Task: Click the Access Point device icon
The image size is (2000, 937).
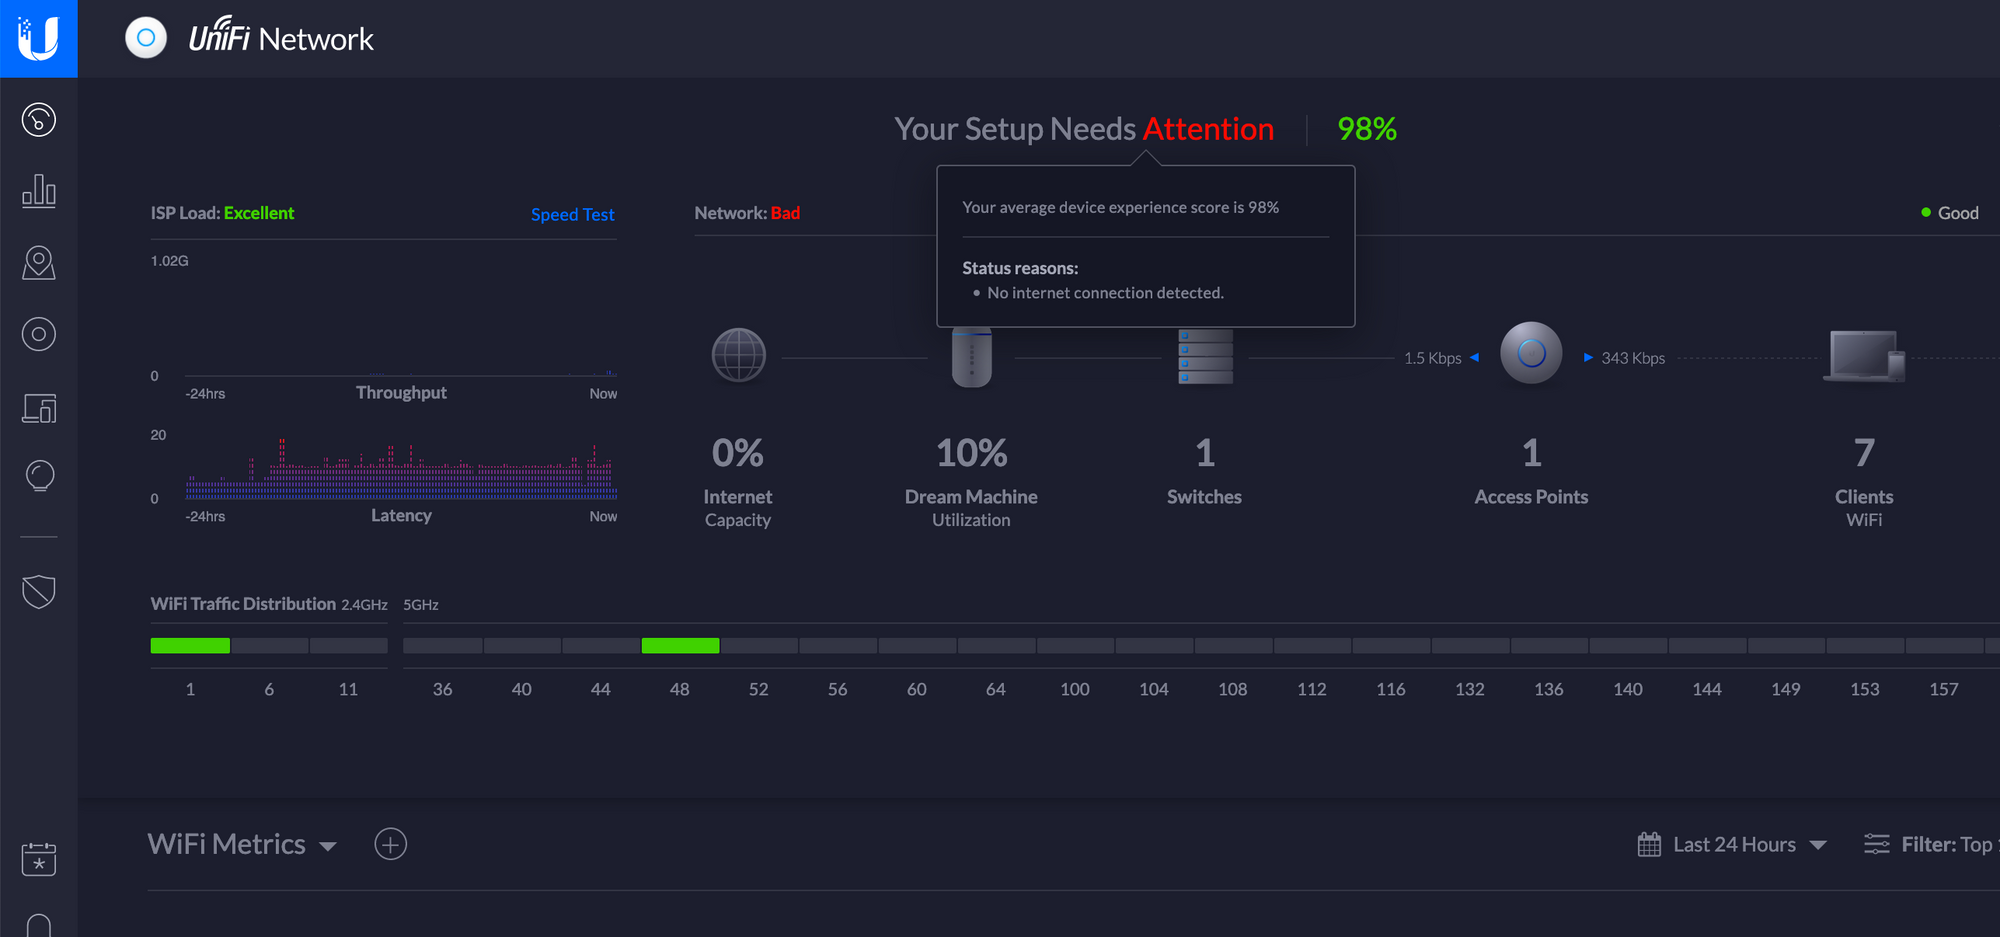Action: click(x=1531, y=353)
